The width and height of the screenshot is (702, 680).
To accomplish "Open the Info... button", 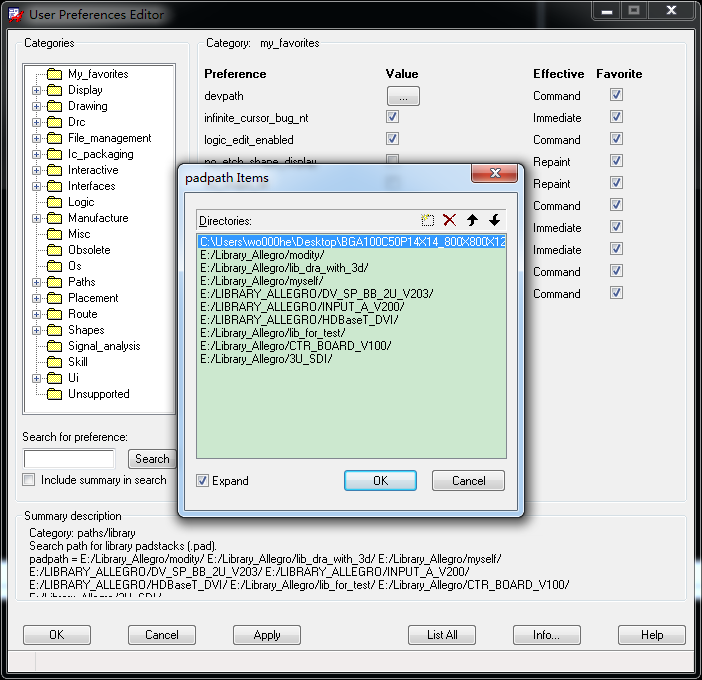I will tap(547, 635).
